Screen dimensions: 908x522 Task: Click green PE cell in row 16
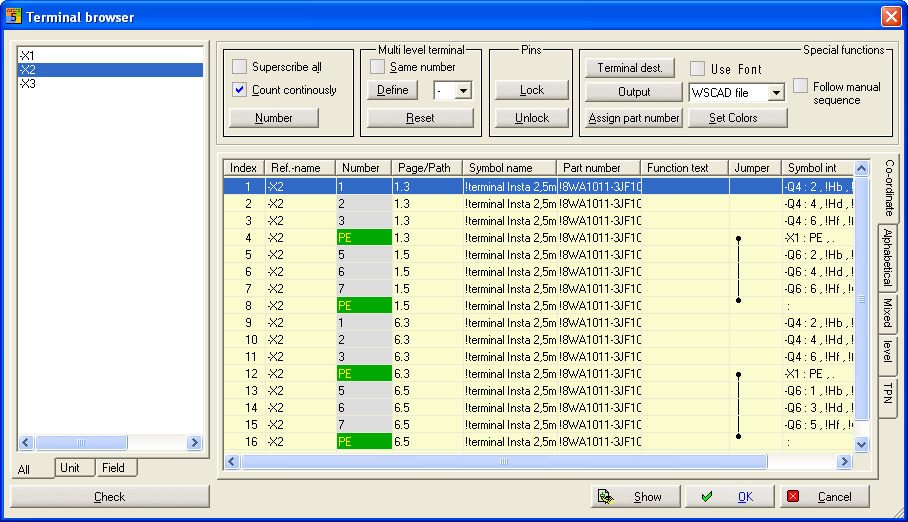(364, 441)
